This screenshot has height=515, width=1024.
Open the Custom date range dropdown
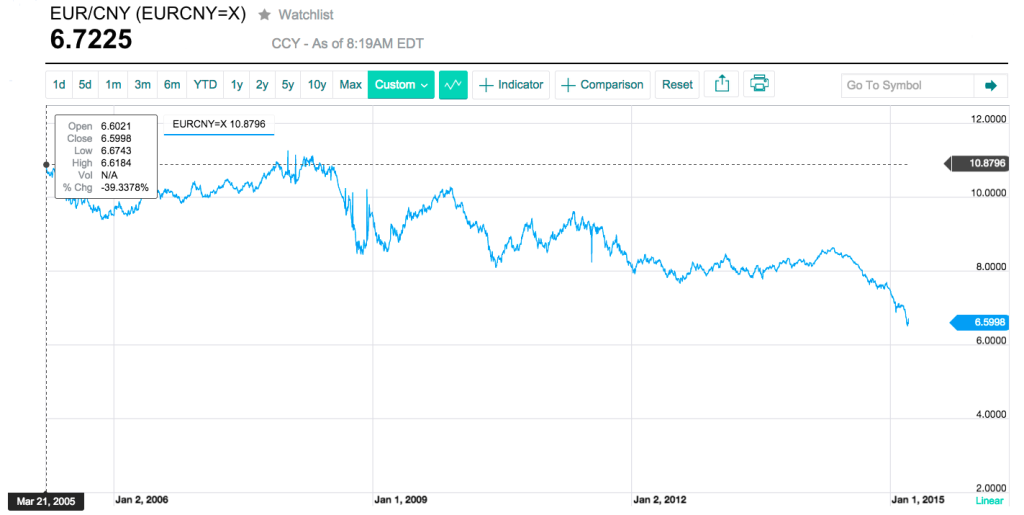click(x=401, y=85)
